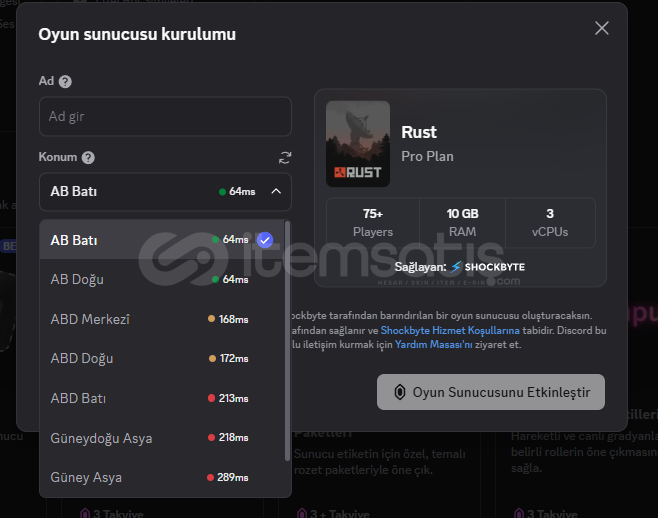The width and height of the screenshot is (658, 518).
Task: Click the blue checkmark on AB Batı
Action: click(x=265, y=240)
